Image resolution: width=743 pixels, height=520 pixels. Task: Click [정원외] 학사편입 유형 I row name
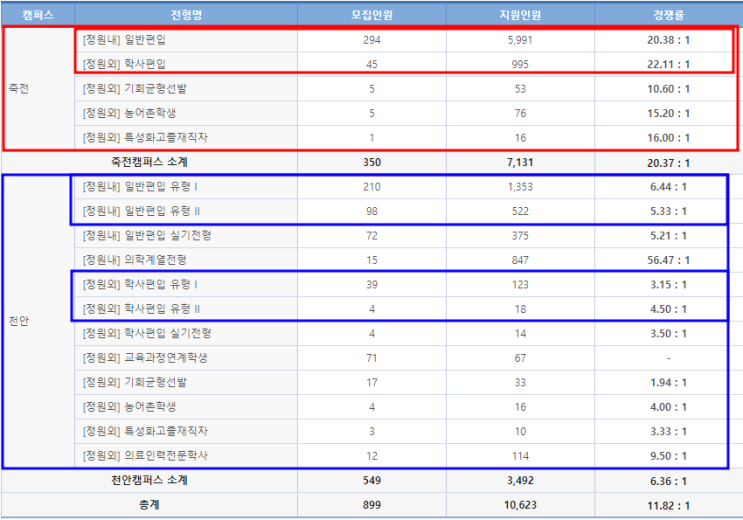point(140,284)
